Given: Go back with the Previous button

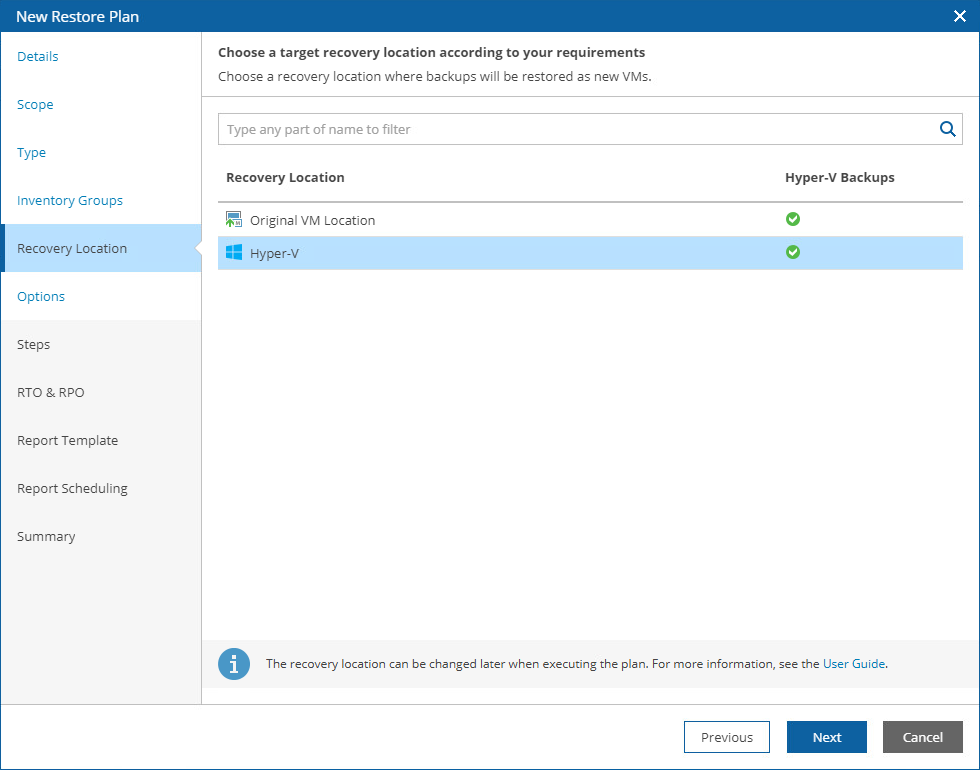Looking at the screenshot, I should [x=727, y=737].
